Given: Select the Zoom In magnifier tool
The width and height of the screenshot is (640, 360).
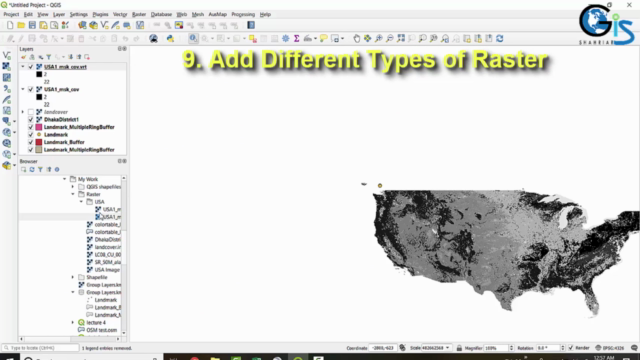Looking at the screenshot, I should 379,38.
